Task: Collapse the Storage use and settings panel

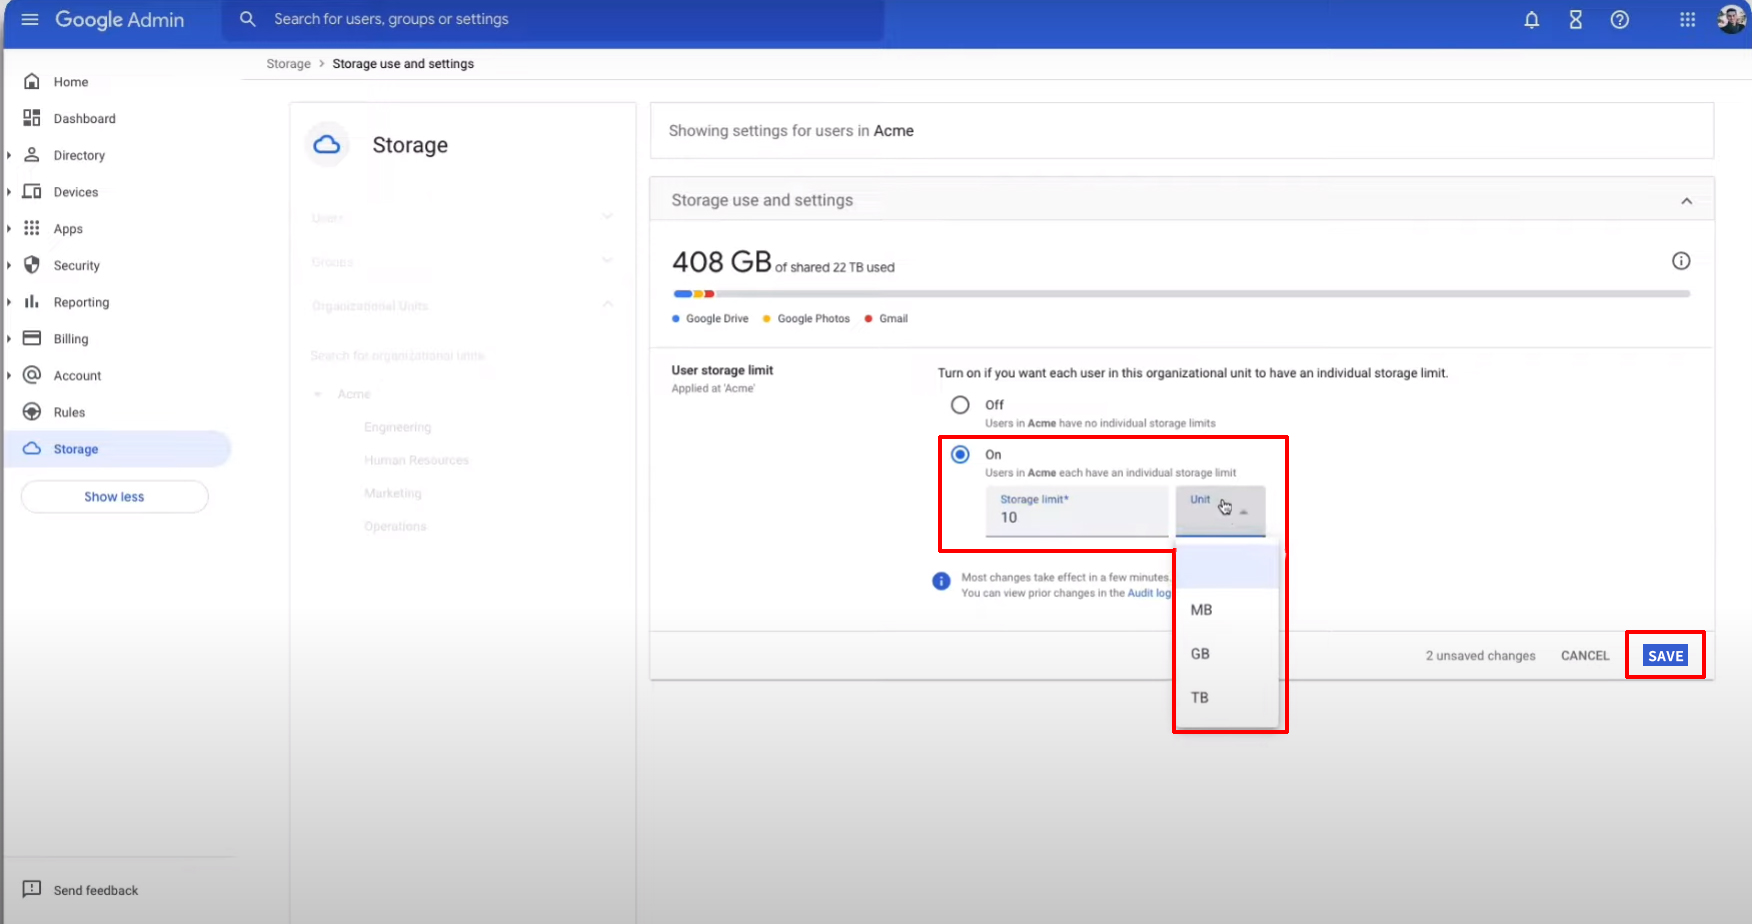Action: click(x=1686, y=201)
